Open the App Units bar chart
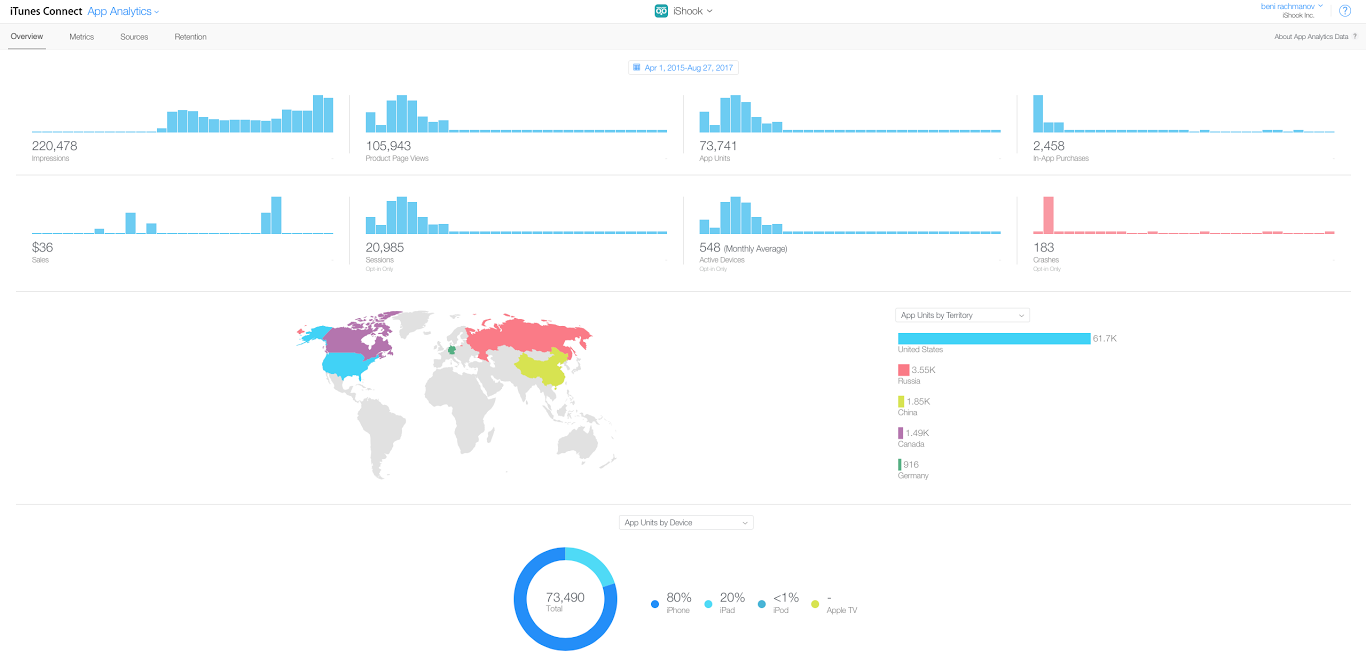This screenshot has width=1366, height=668. (850, 113)
